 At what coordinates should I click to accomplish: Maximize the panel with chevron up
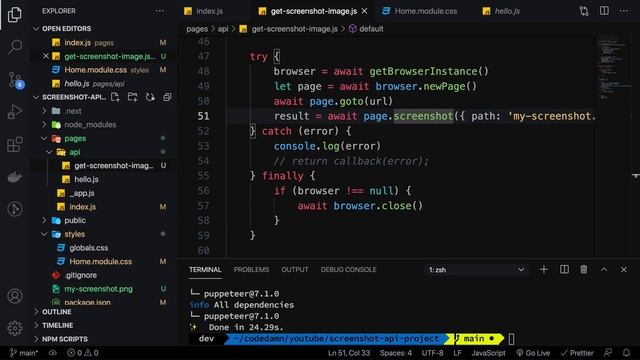pos(604,269)
